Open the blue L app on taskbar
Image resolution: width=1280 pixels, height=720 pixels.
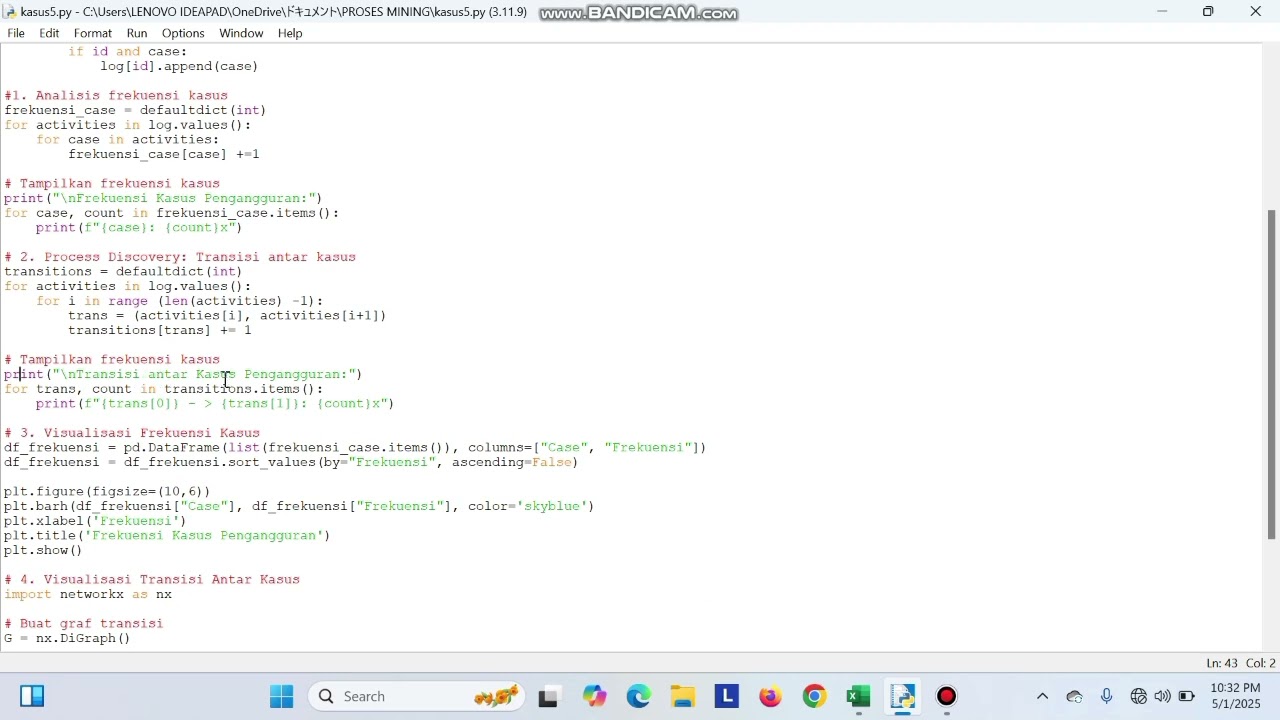point(727,696)
